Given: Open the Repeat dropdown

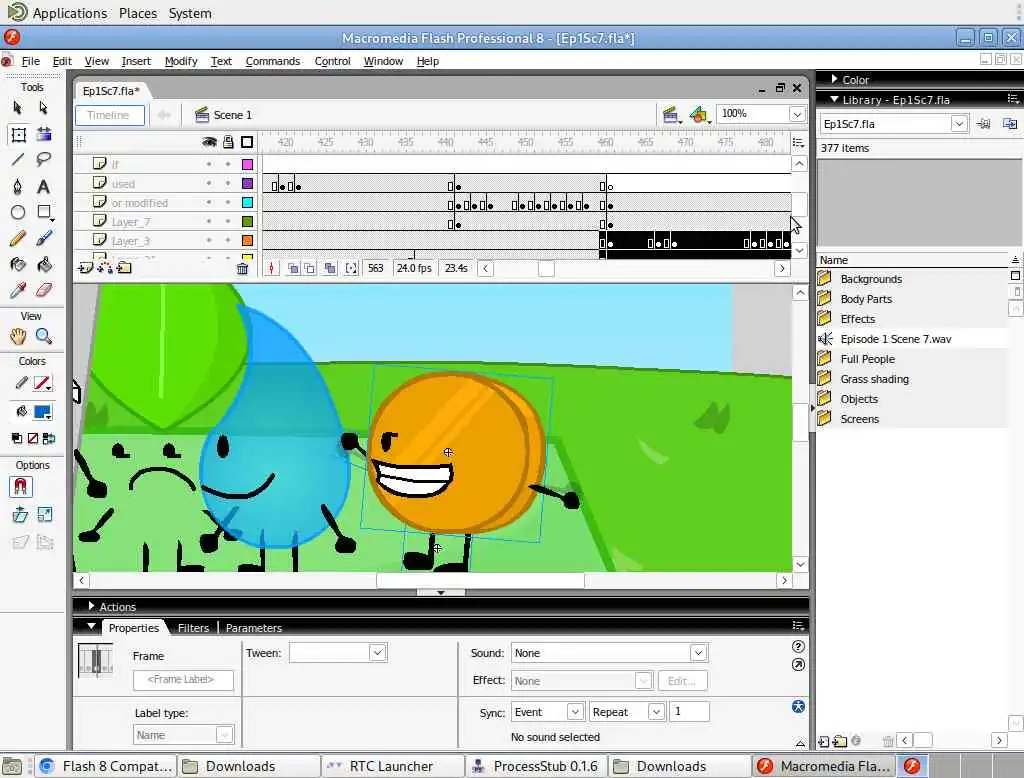Looking at the screenshot, I should point(656,711).
